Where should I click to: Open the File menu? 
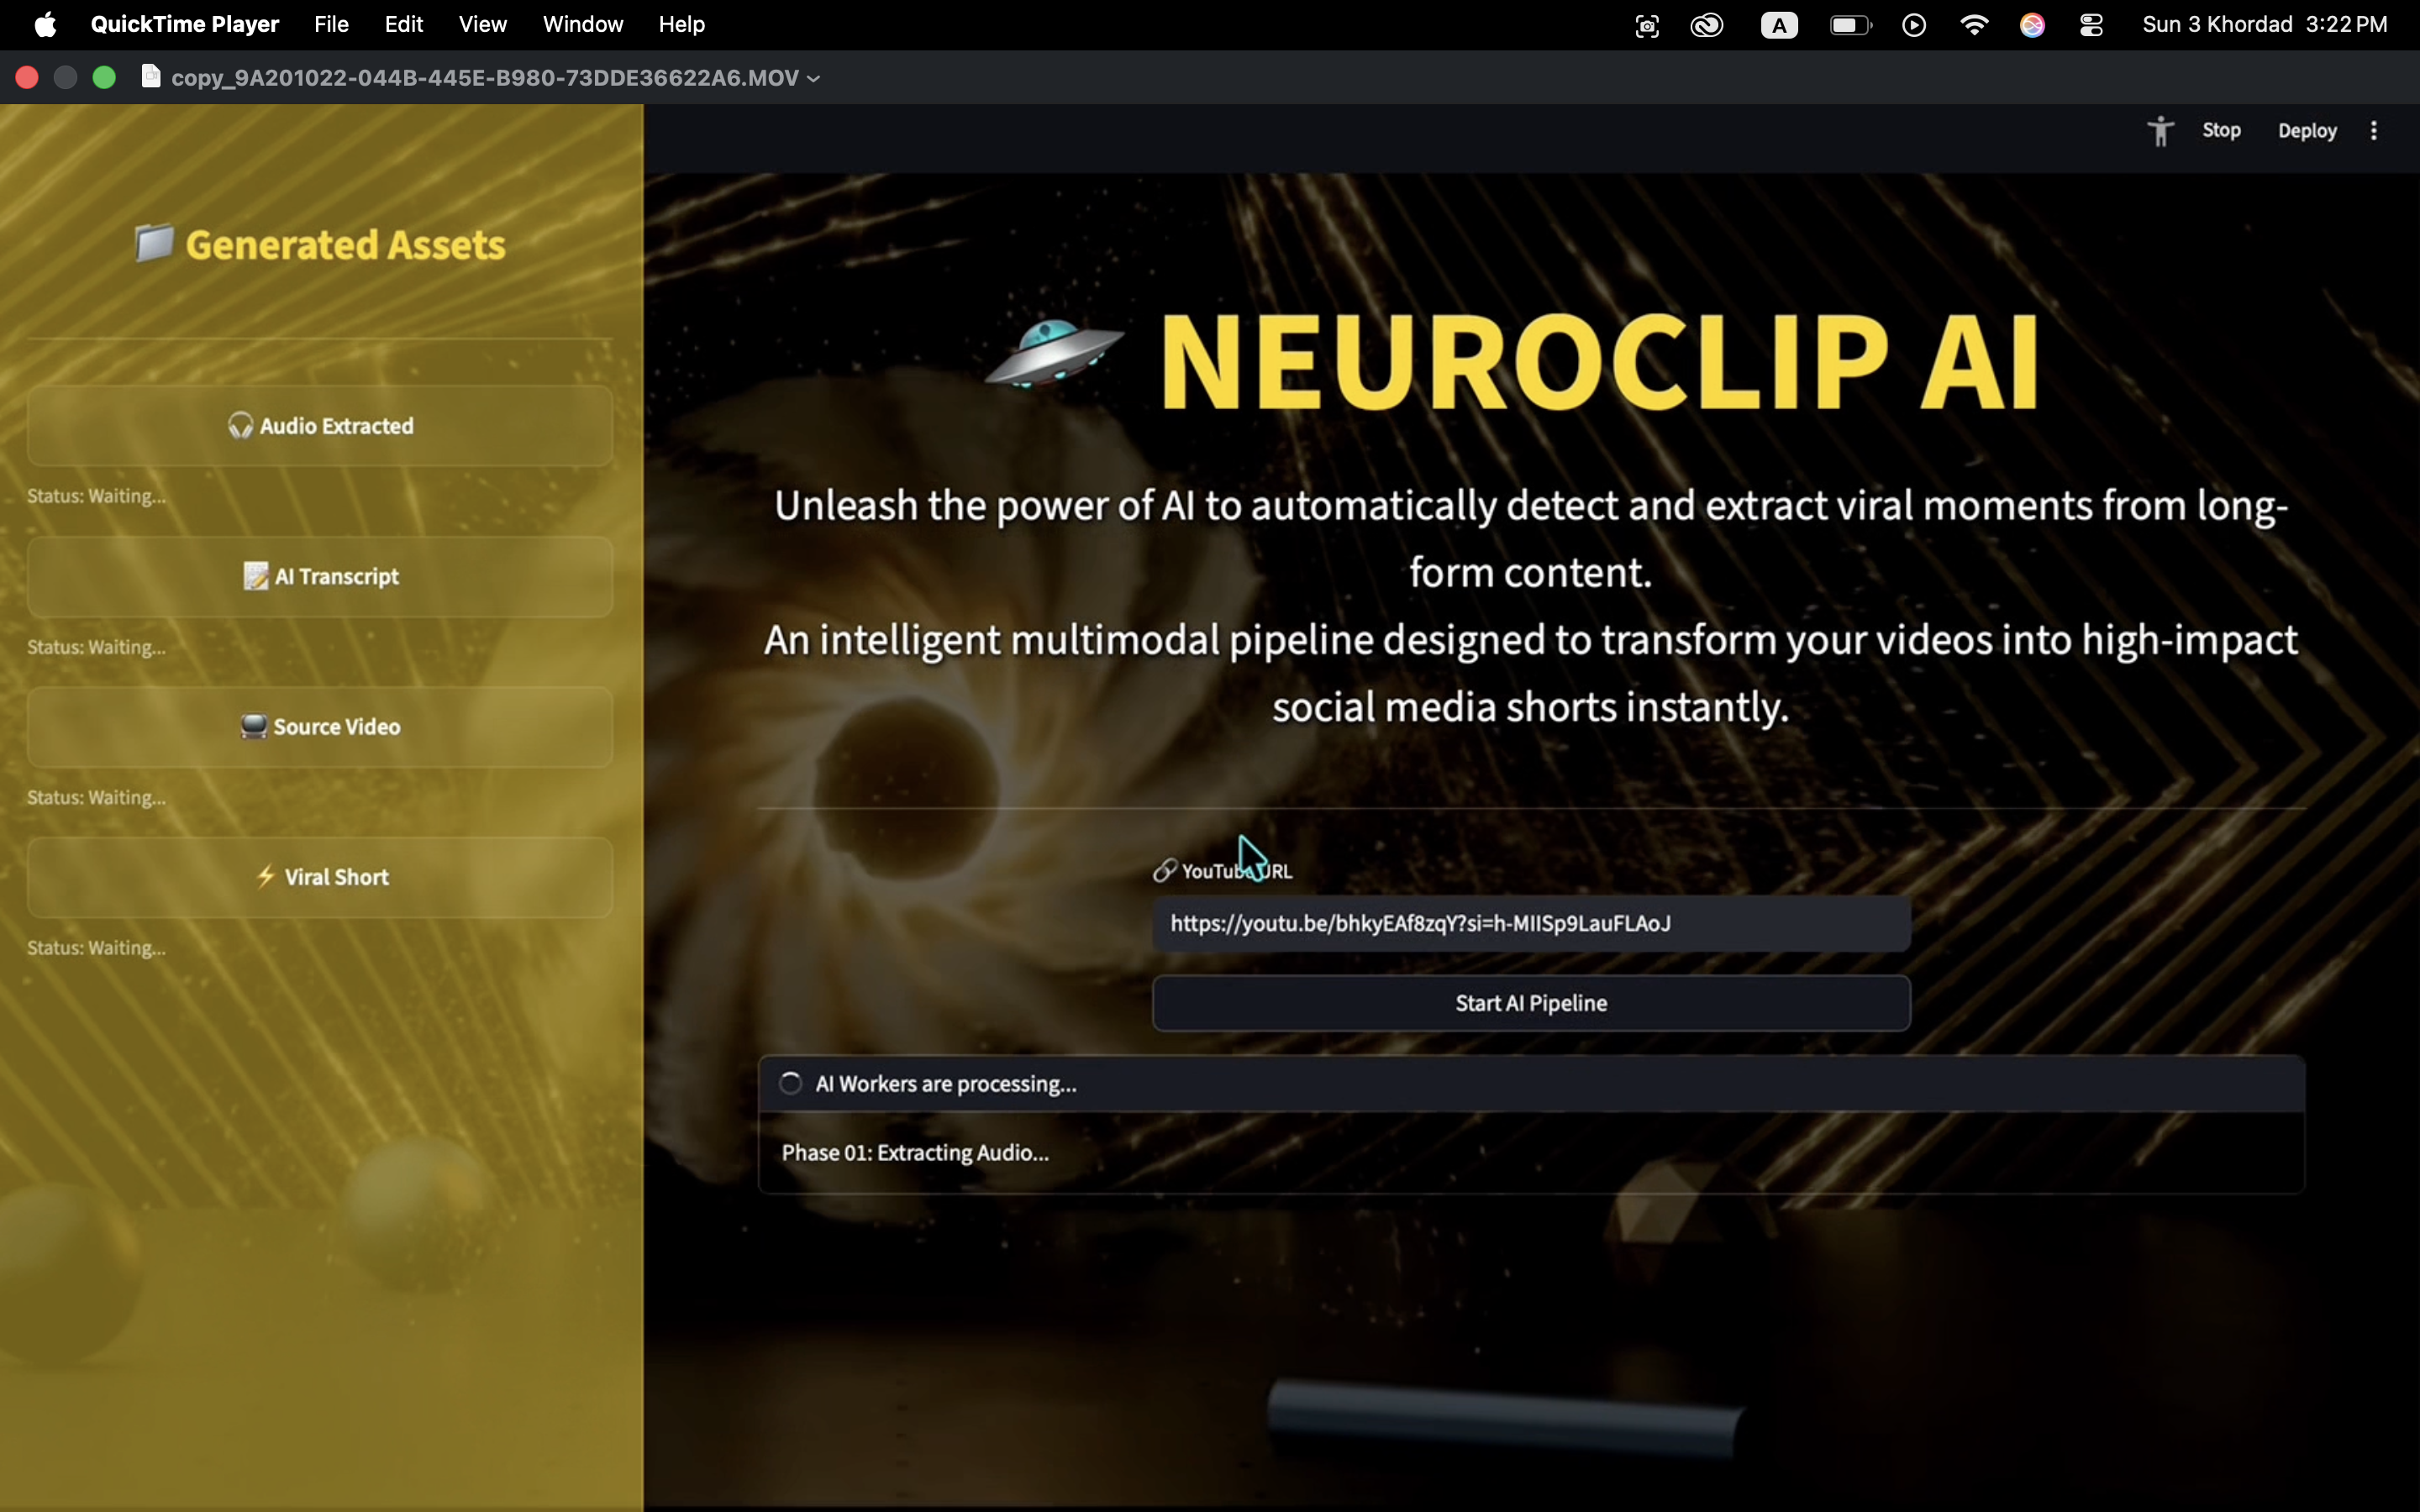tap(331, 24)
